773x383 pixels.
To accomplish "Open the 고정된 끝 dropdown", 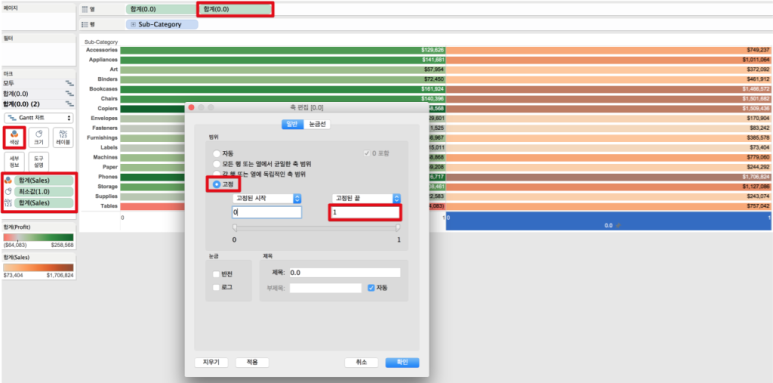I will [x=366, y=198].
